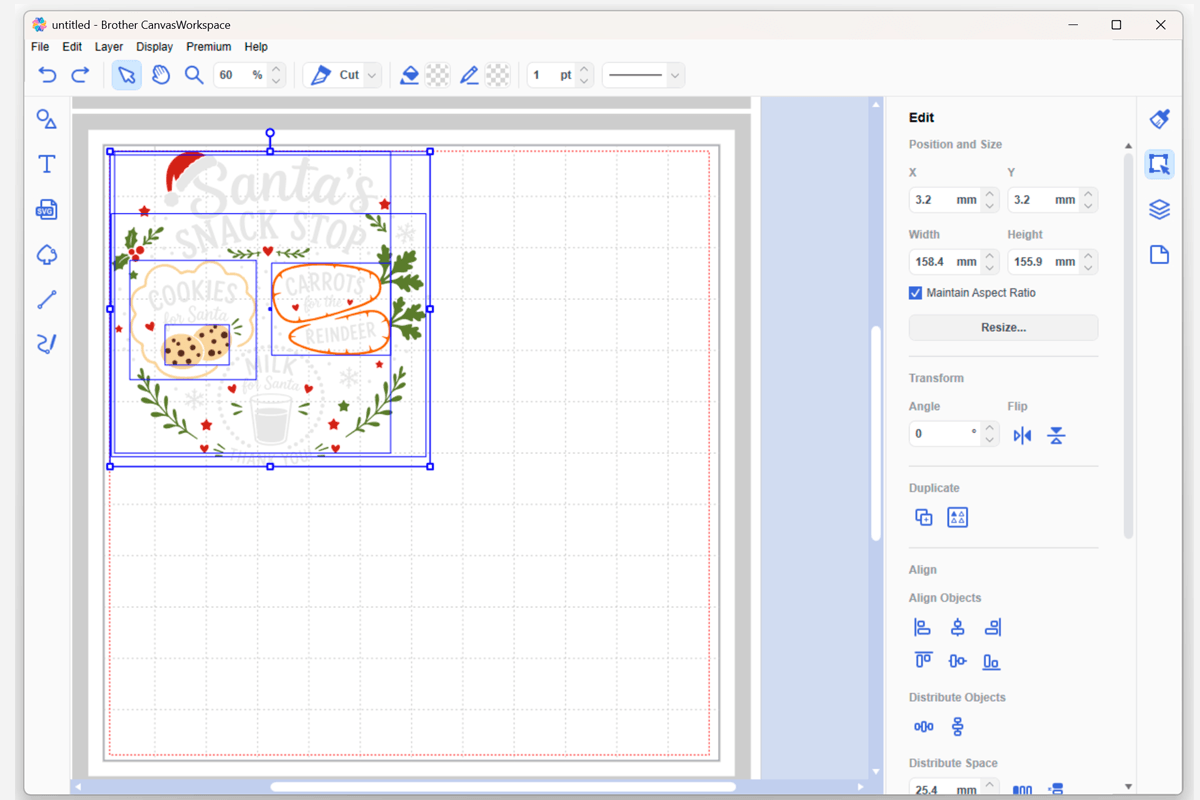The image size is (1200, 800).
Task: Open the File menu
Action: (40, 47)
